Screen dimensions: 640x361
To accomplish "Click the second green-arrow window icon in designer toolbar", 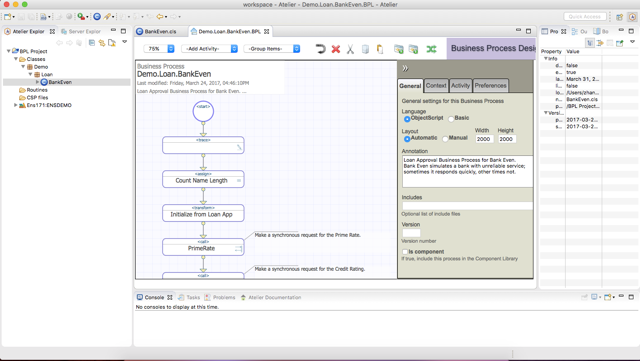I will click(413, 49).
